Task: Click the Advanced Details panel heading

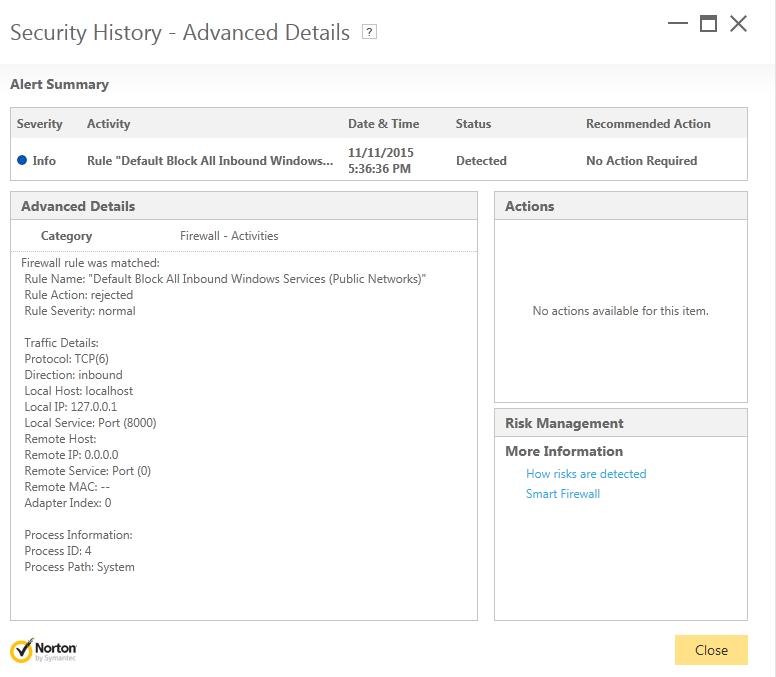Action: click(x=78, y=206)
